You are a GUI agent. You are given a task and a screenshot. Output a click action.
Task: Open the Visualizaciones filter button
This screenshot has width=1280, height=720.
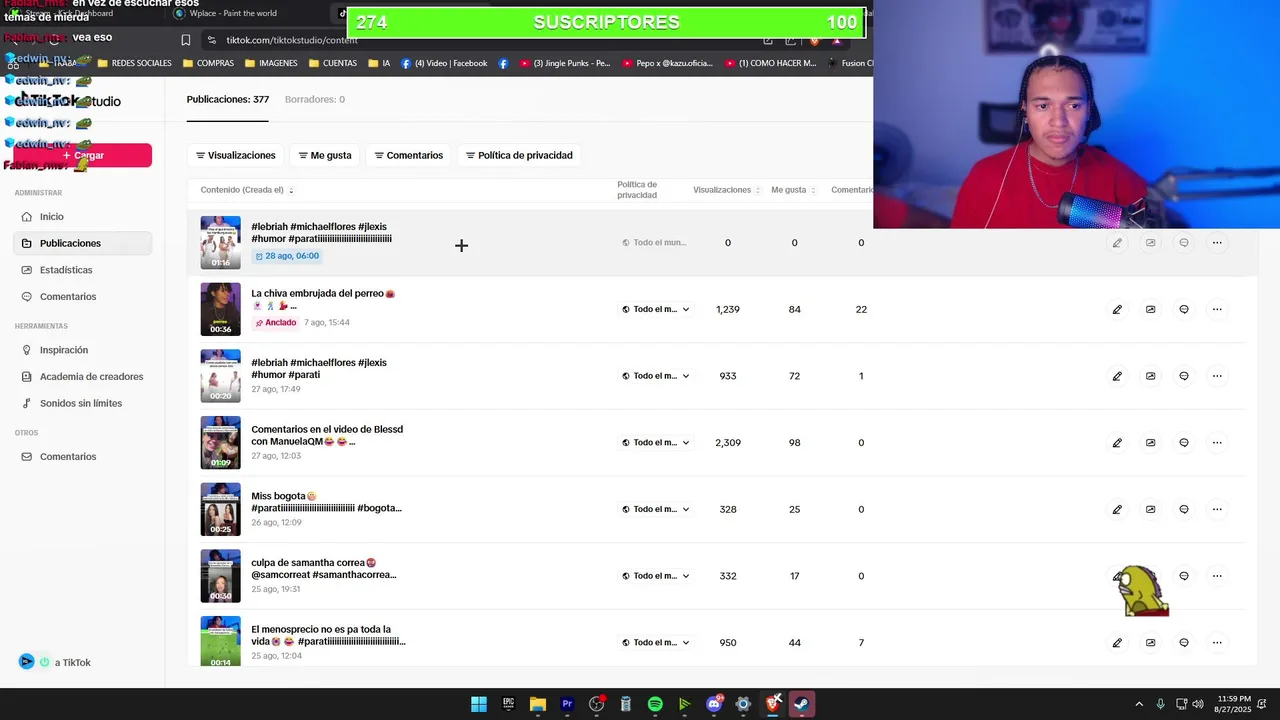(x=236, y=155)
